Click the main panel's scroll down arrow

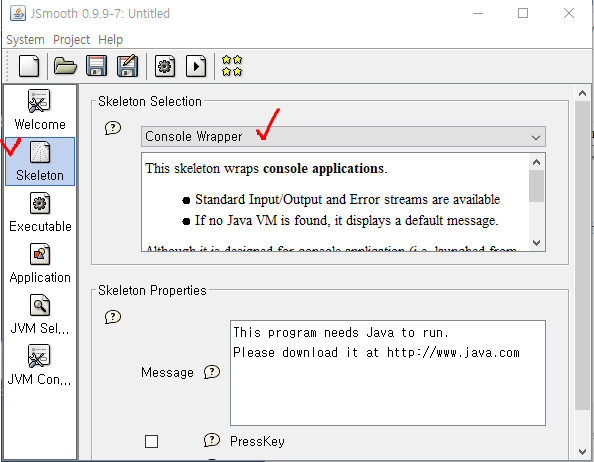[x=583, y=451]
